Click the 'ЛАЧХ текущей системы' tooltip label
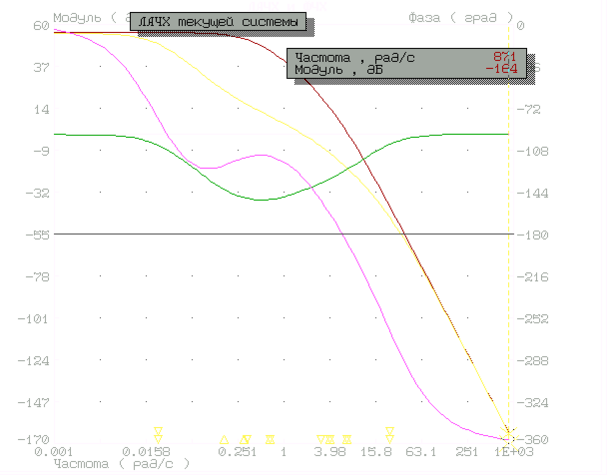This screenshot has width=607, height=475. click(218, 22)
